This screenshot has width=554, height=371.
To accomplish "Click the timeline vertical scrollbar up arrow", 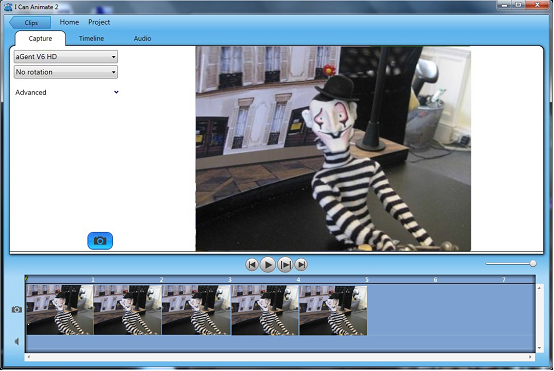I will point(539,288).
